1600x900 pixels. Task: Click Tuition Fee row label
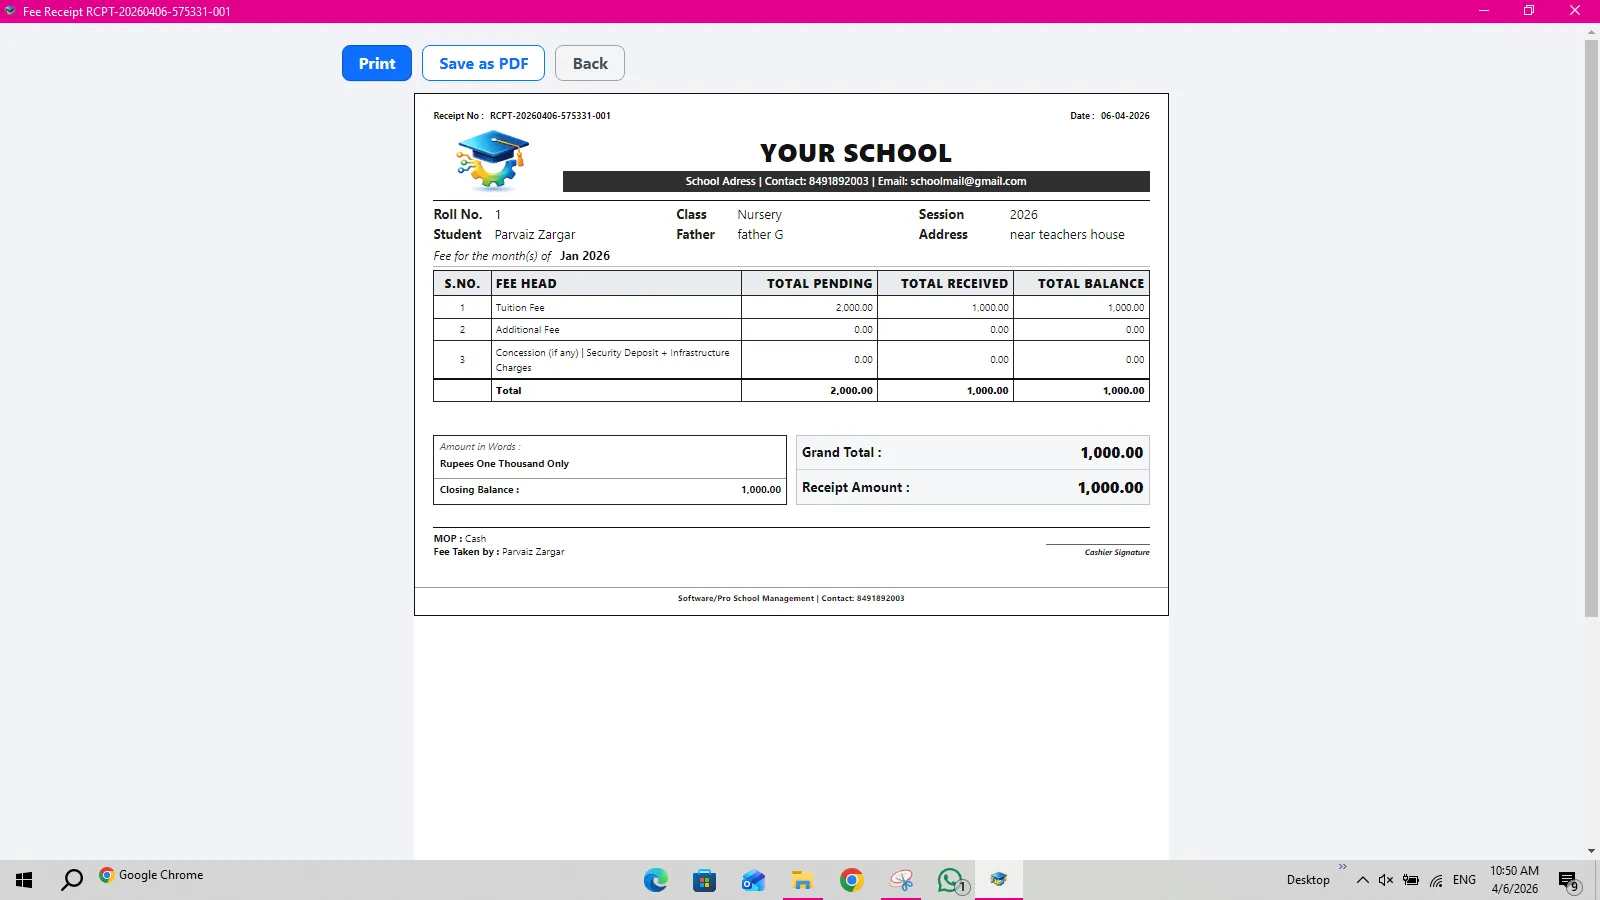(x=520, y=308)
